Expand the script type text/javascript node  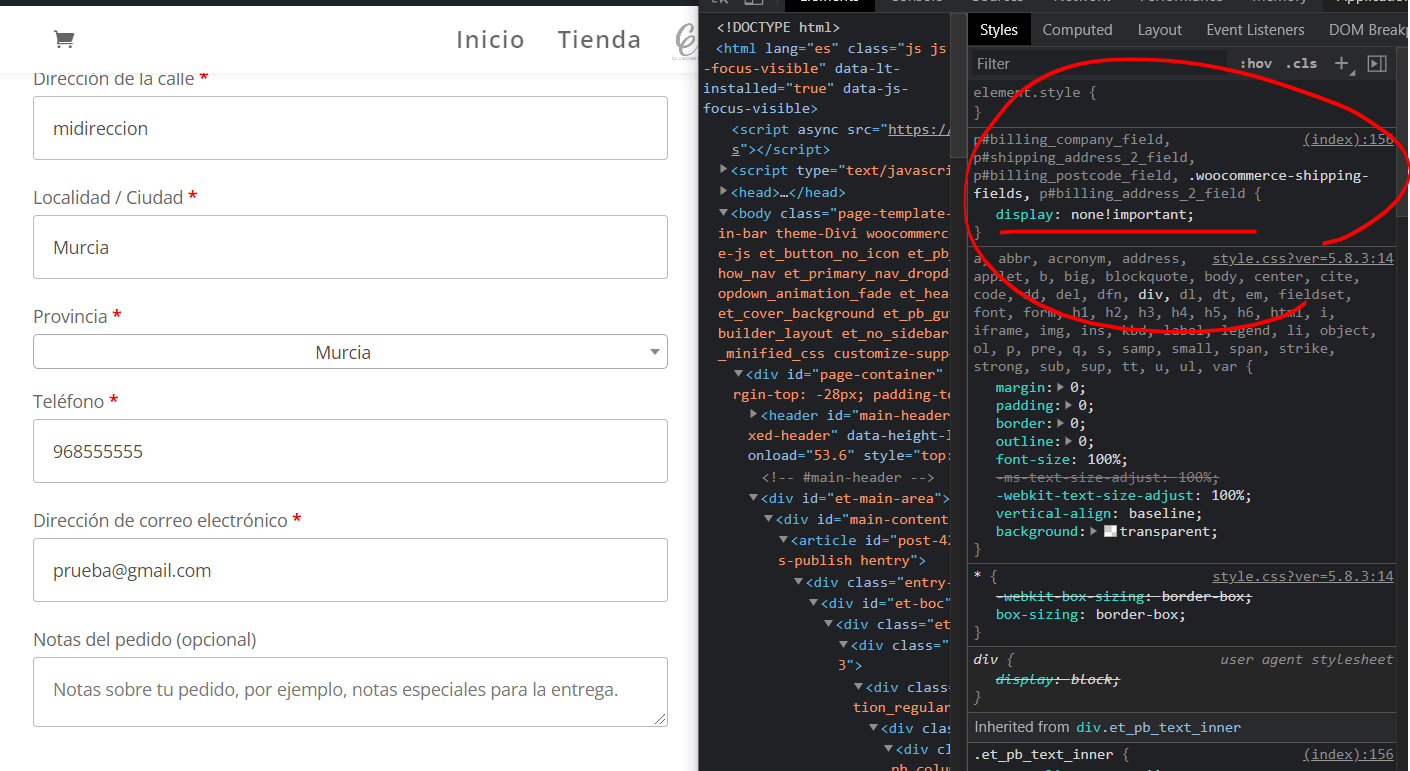point(724,170)
